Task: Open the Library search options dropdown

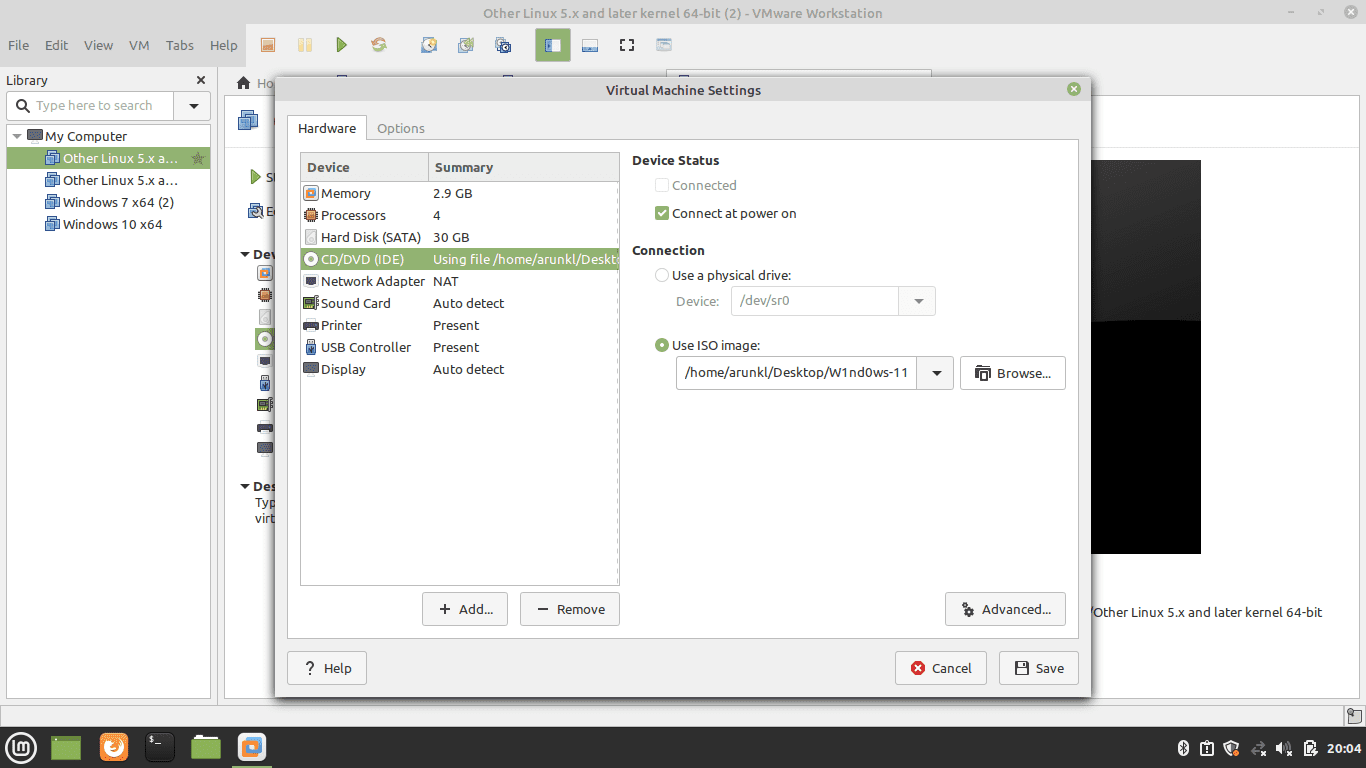Action: pyautogui.click(x=192, y=106)
